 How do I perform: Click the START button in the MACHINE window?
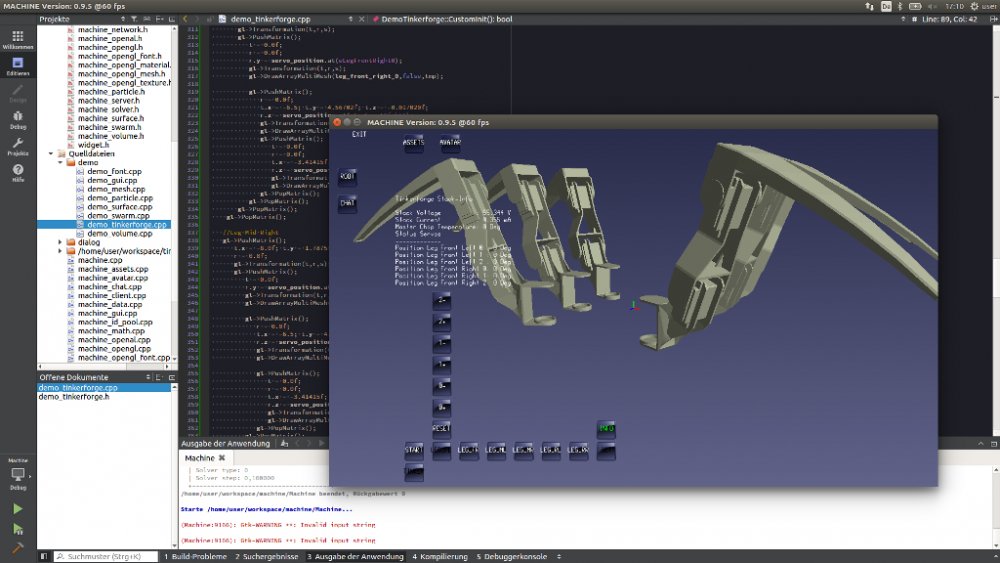413,450
